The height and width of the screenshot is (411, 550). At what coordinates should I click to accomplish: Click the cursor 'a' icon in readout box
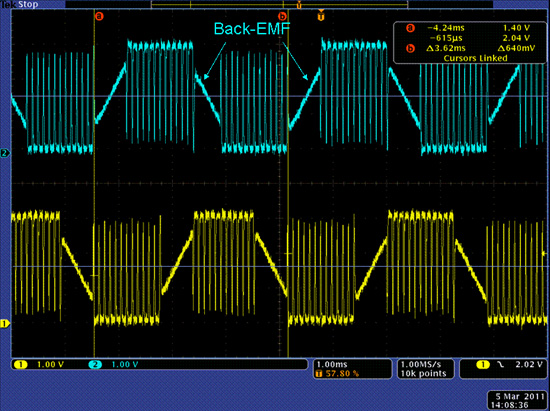[x=410, y=28]
